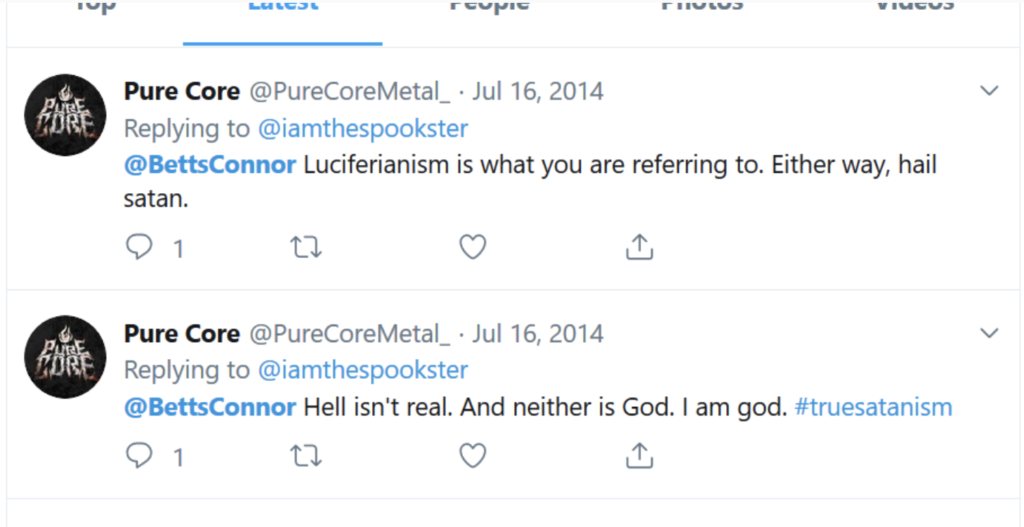Viewport: 1024px width, 527px height.
Task: Like the tweet ending in 'hail satan'
Action: click(x=472, y=247)
